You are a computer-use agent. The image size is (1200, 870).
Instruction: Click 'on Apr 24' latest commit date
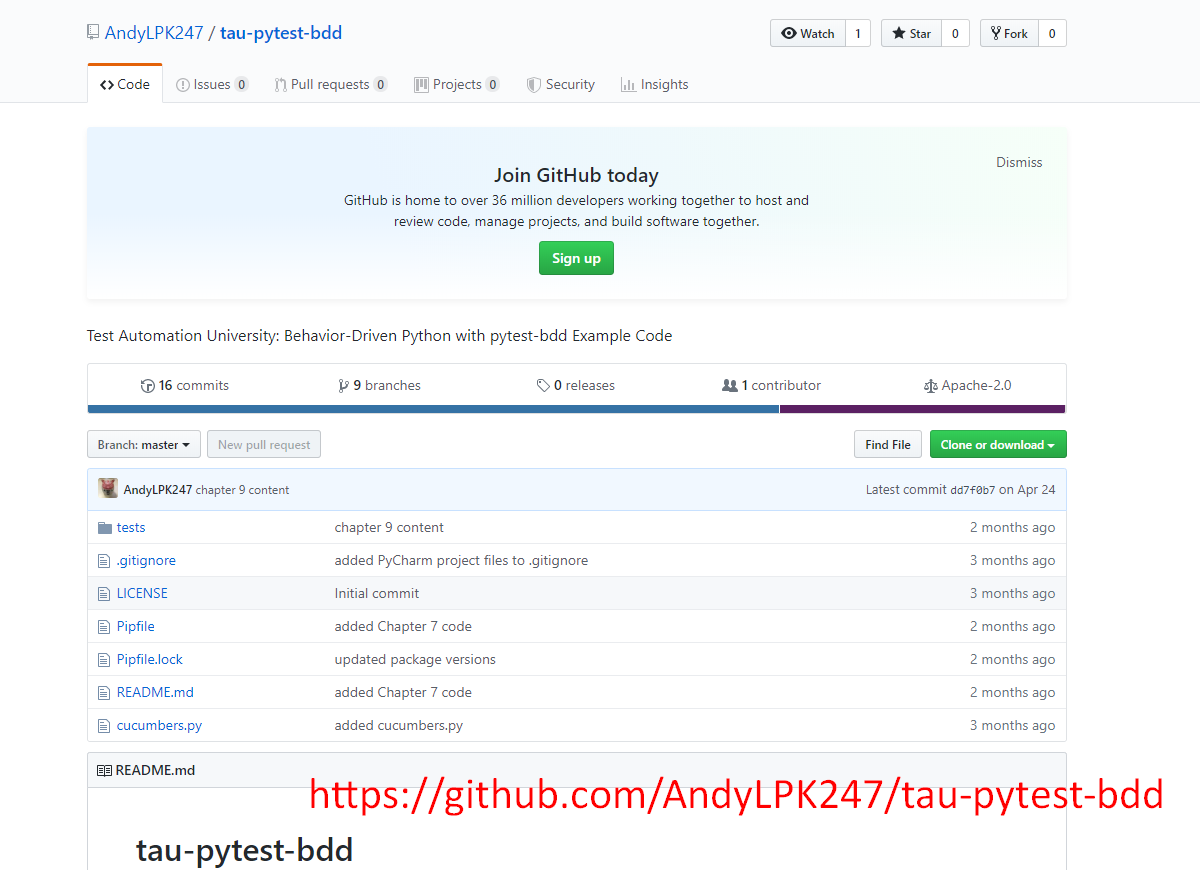pos(1027,490)
